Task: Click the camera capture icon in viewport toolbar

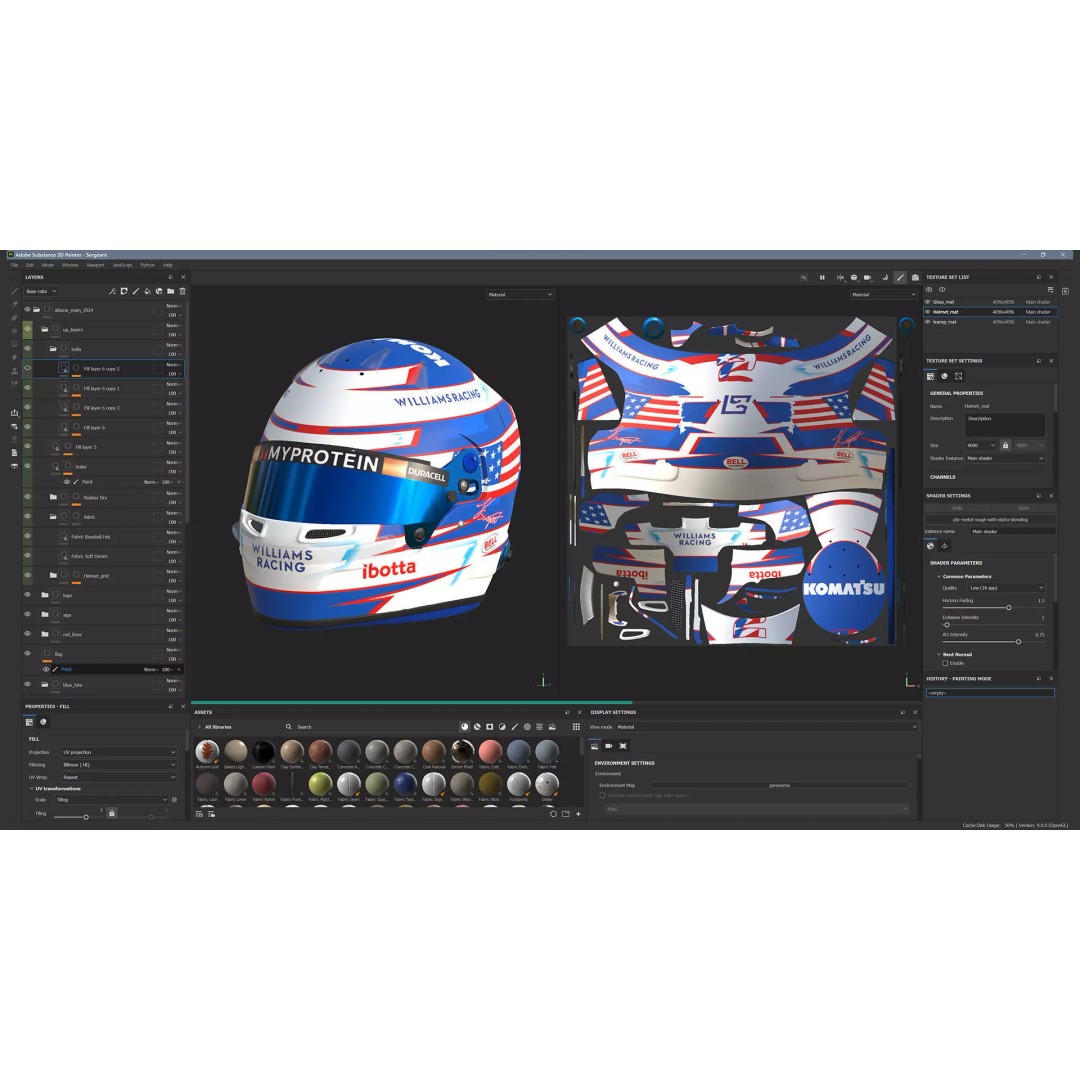Action: 915,278
